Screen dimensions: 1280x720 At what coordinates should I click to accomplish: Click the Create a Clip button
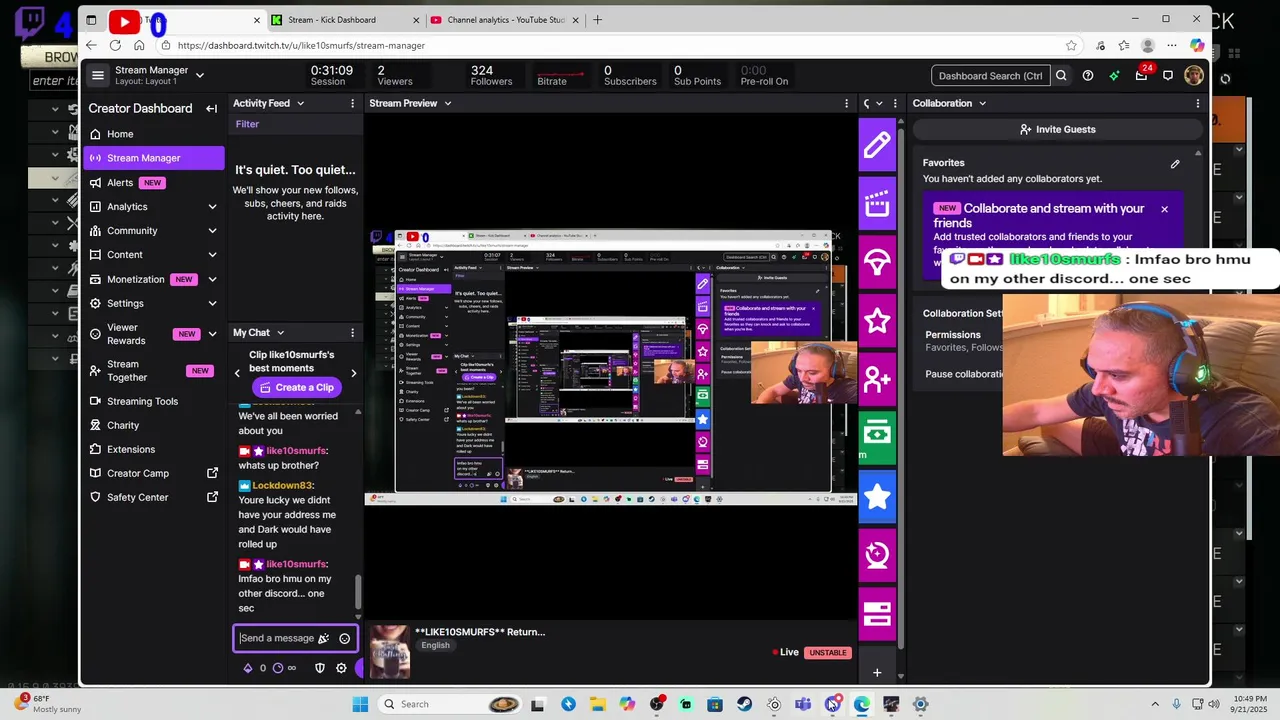[x=296, y=387]
